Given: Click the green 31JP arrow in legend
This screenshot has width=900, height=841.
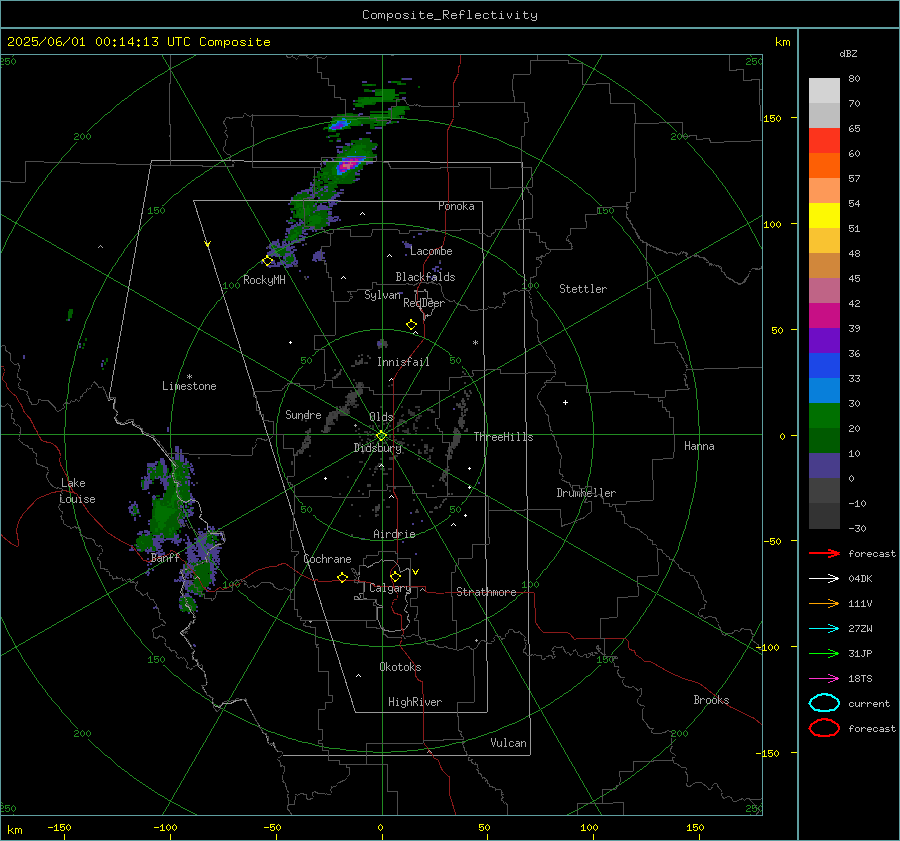Looking at the screenshot, I should pyautogui.click(x=824, y=653).
